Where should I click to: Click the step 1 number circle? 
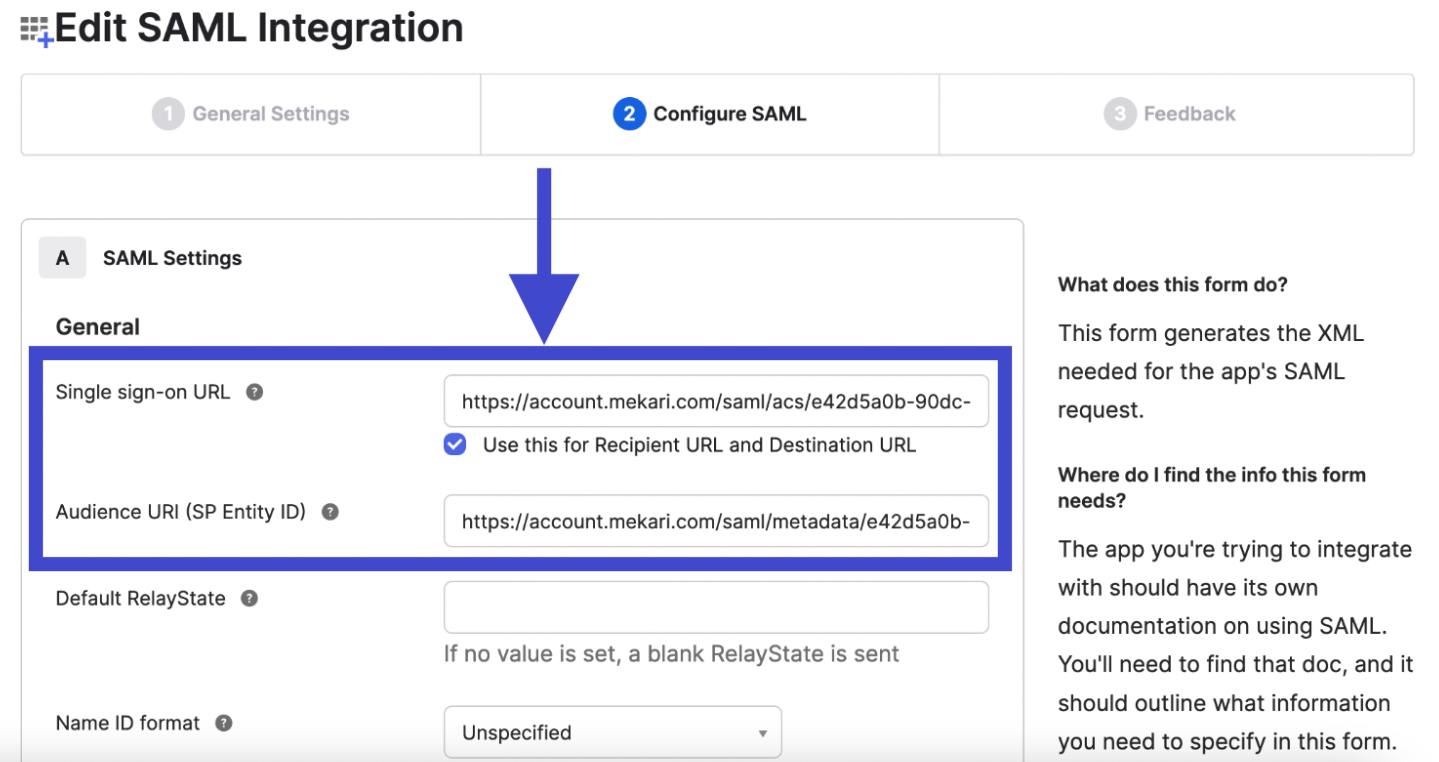168,114
